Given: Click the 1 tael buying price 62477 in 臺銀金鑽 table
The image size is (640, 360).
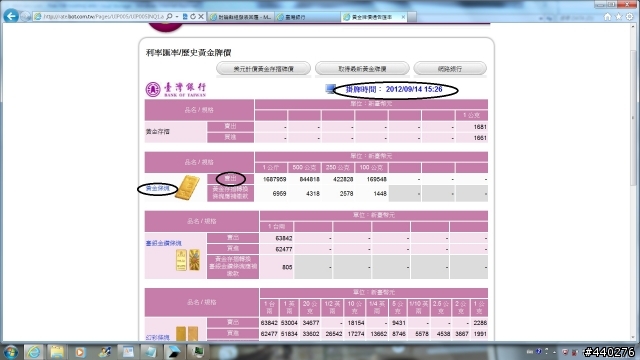Looking at the screenshot, I should 284,249.
